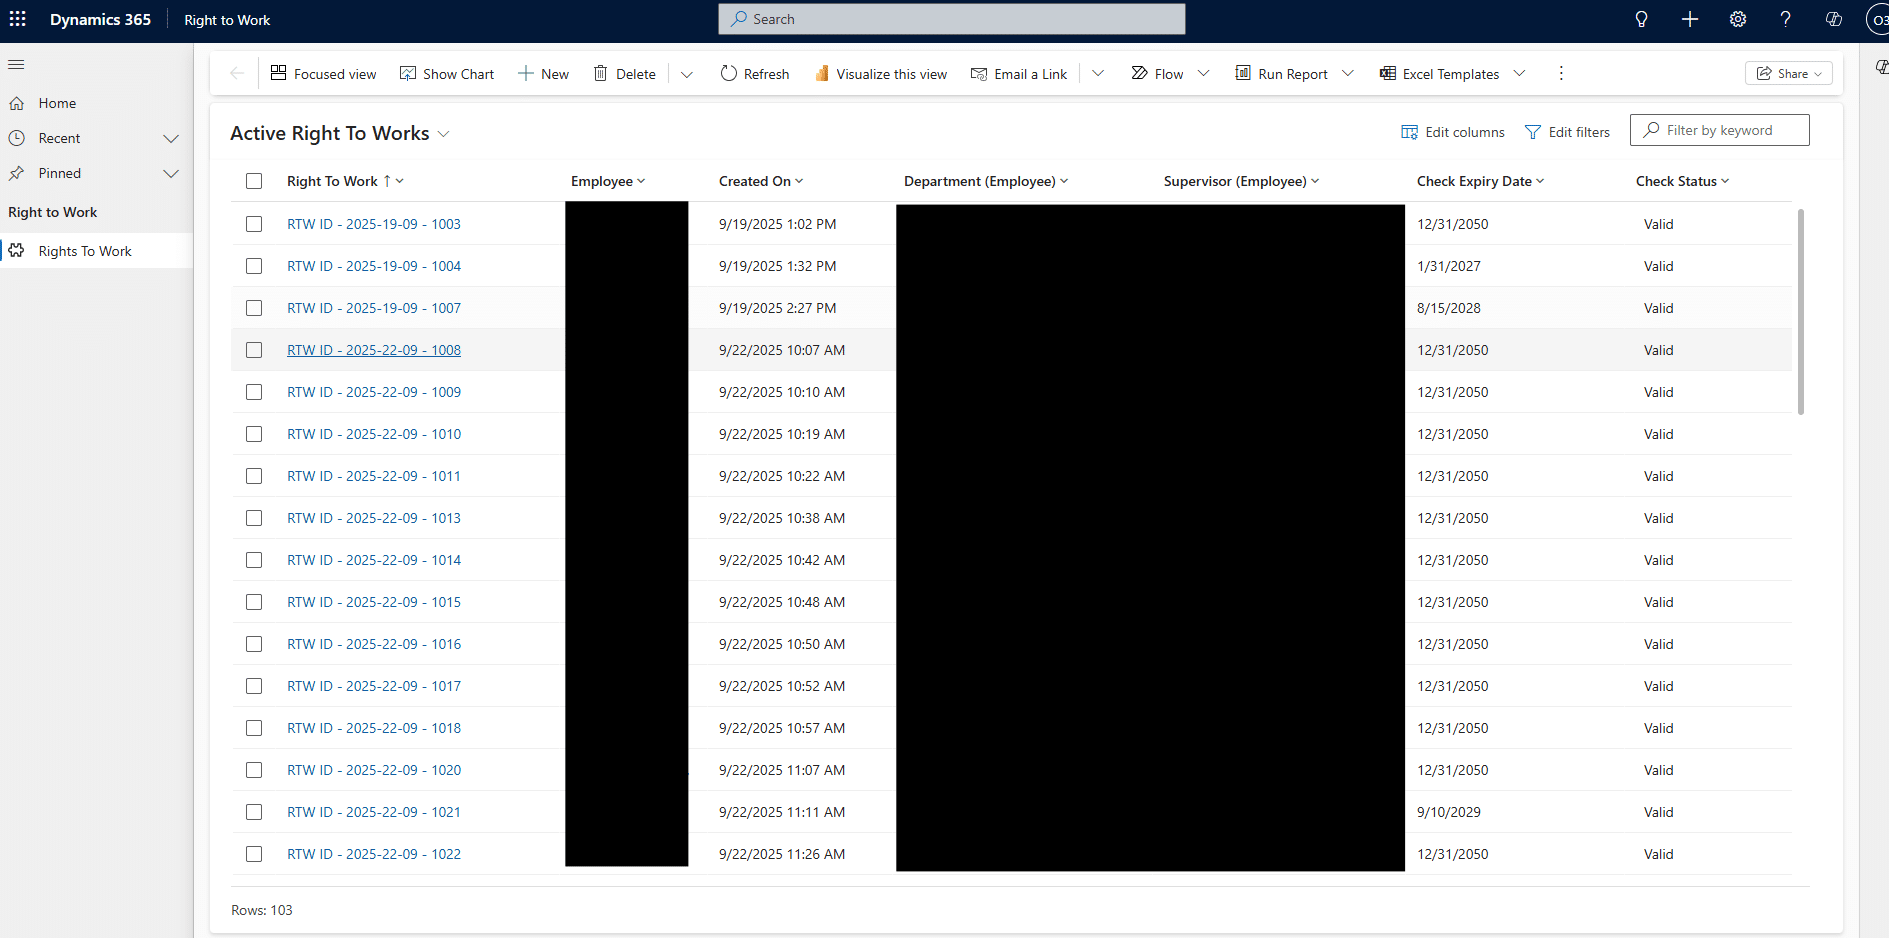This screenshot has width=1889, height=938.
Task: Click the Share button
Action: (1788, 74)
